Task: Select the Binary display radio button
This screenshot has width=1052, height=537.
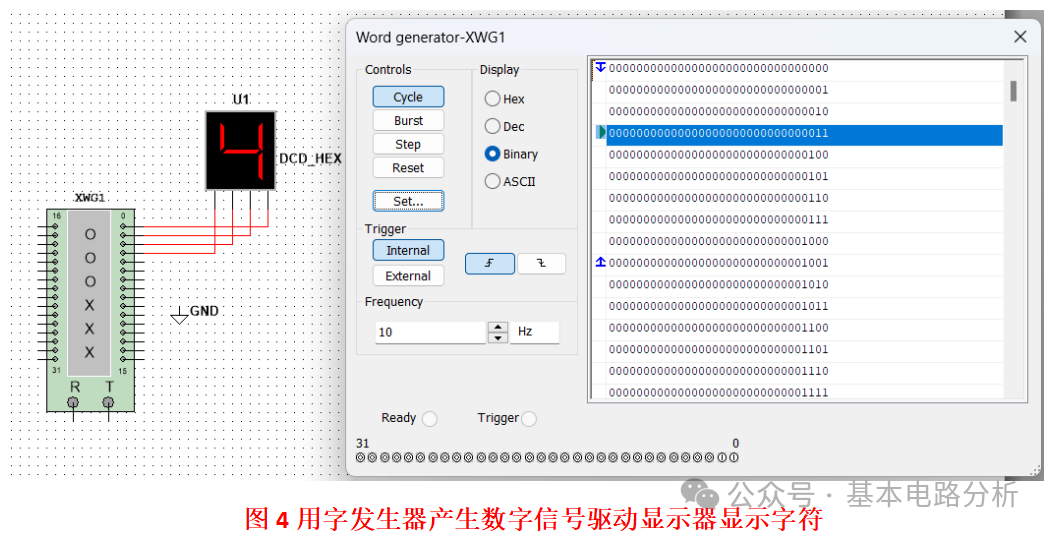Action: coord(492,154)
